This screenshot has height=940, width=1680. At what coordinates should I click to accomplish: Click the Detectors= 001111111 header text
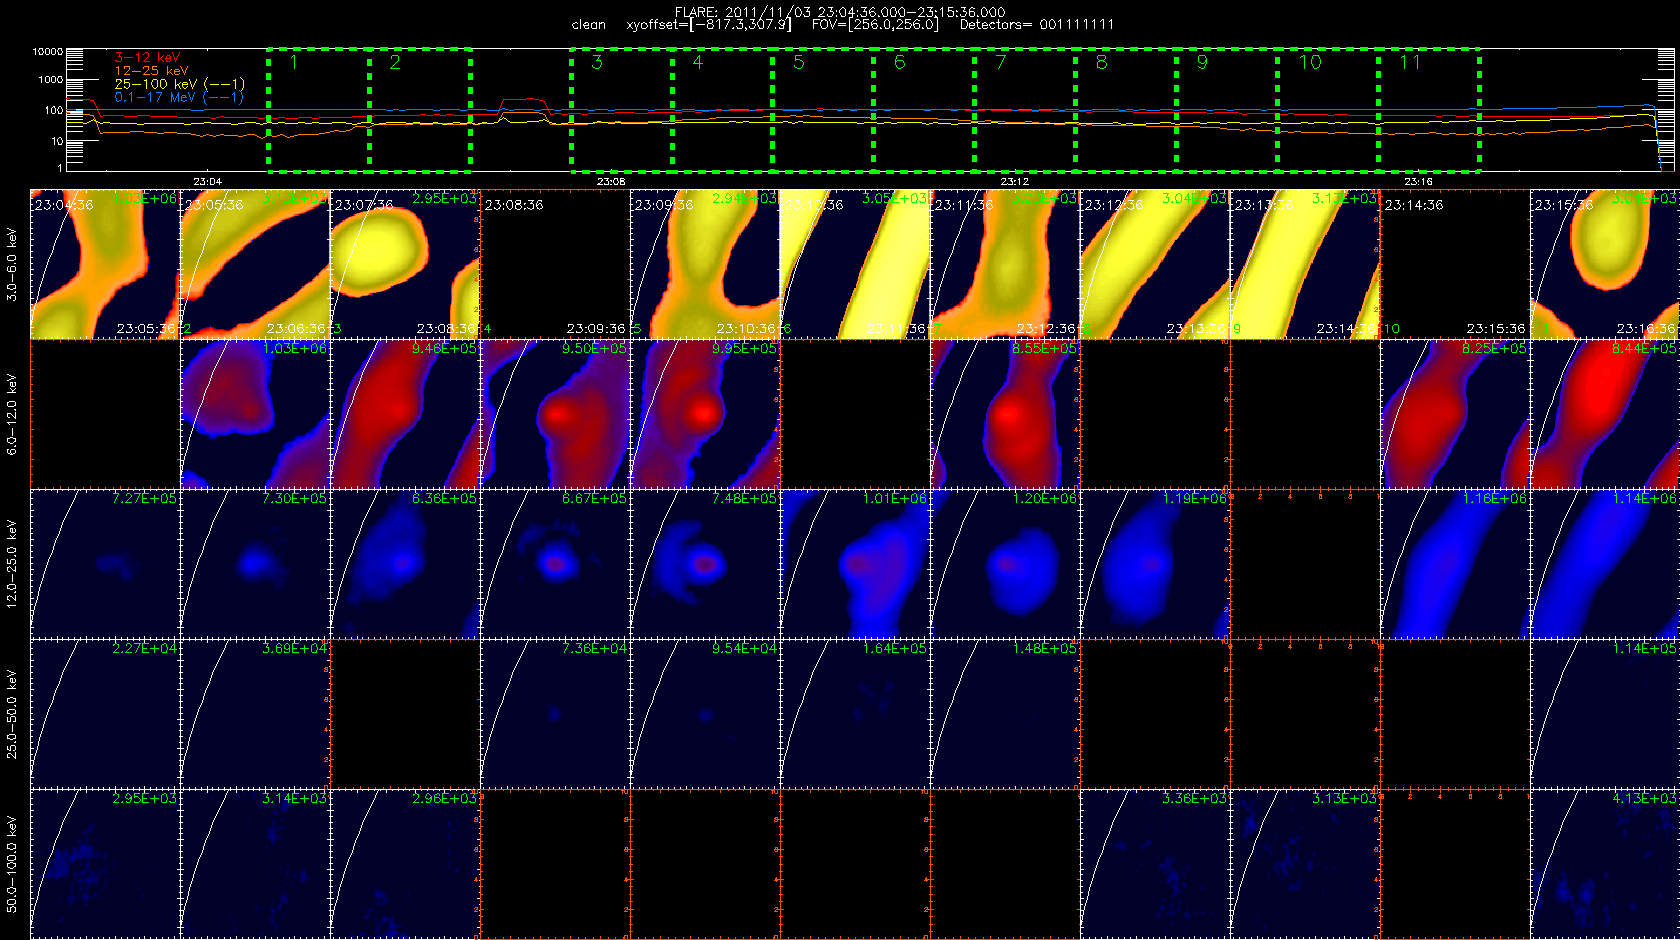tap(1037, 25)
